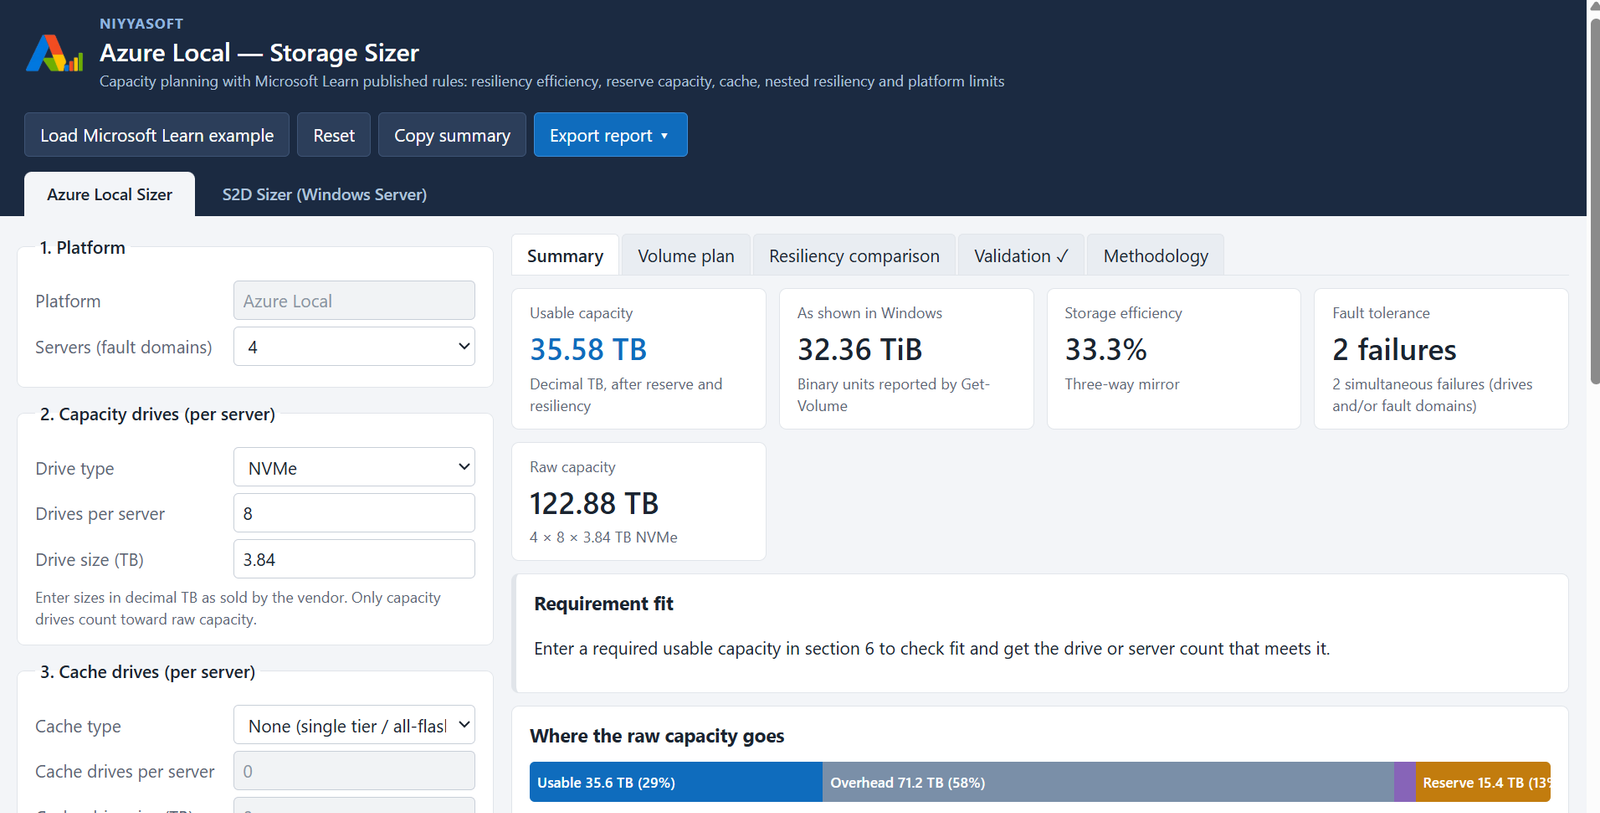The image size is (1600, 813).
Task: Click 'Where the raw capacity goes' heading
Action: [657, 735]
